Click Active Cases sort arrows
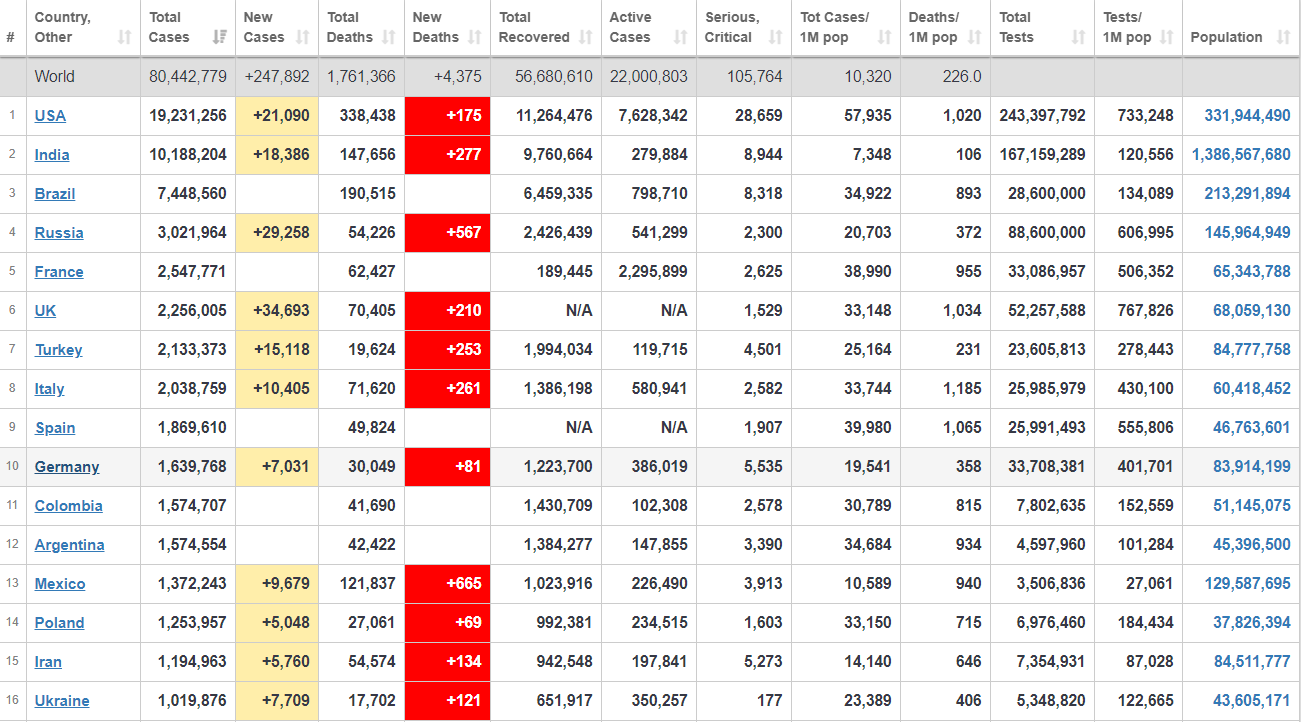 click(x=681, y=38)
